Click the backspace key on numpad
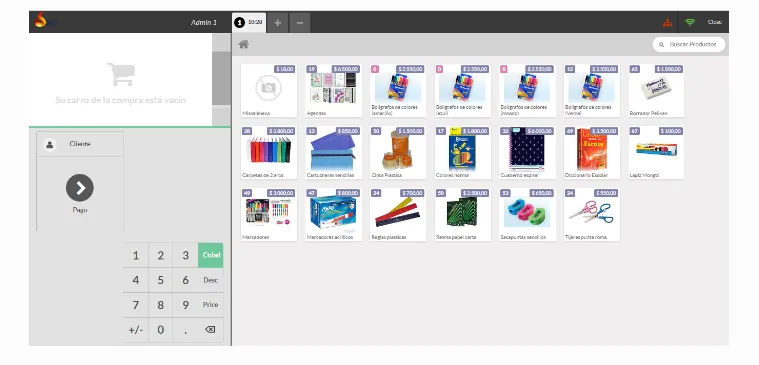The image size is (759, 365). [210, 330]
